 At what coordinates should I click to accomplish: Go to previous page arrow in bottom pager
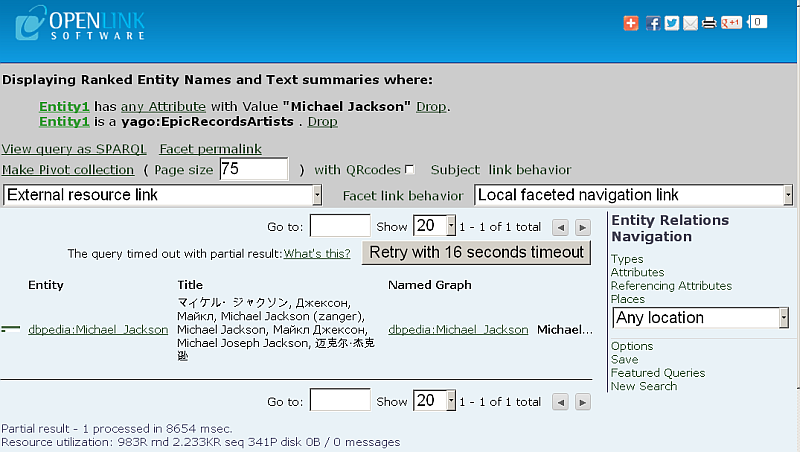coord(560,402)
